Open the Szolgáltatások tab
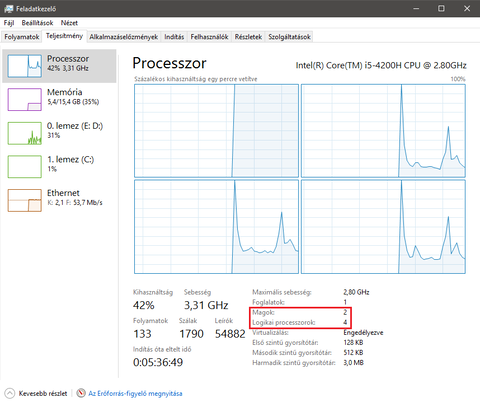 290,37
